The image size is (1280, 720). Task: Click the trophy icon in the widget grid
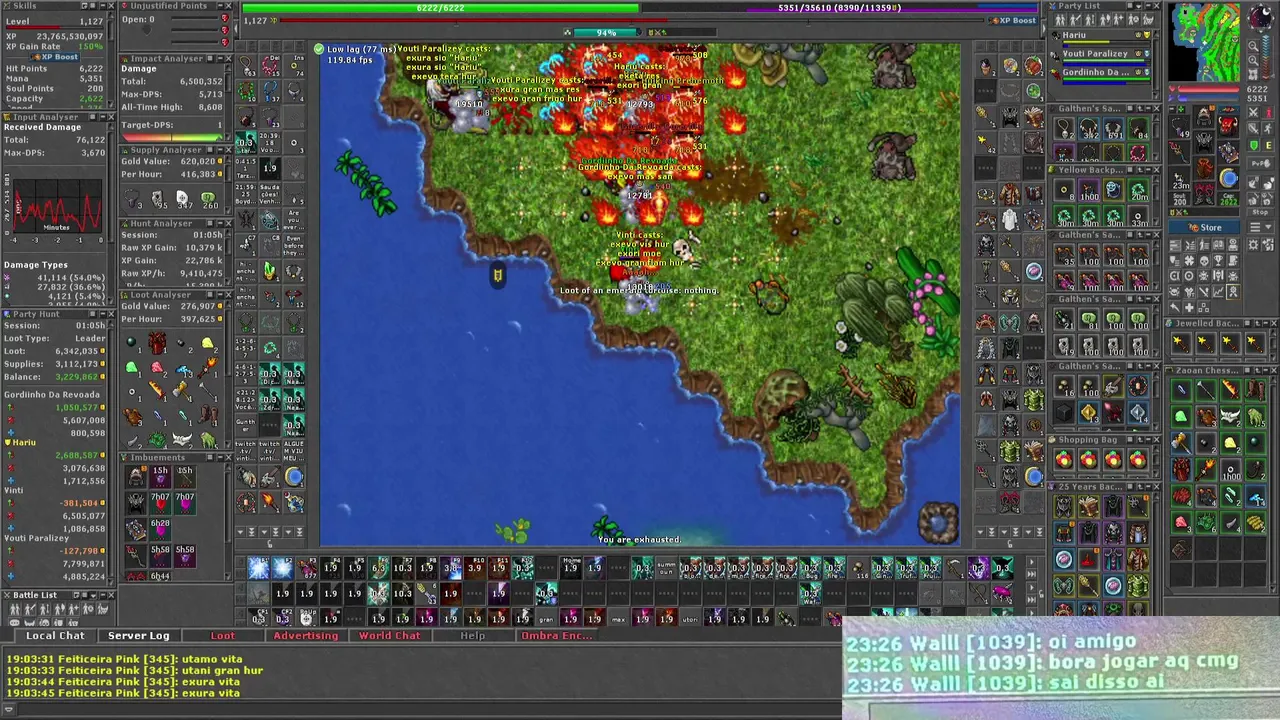[x=1218, y=260]
